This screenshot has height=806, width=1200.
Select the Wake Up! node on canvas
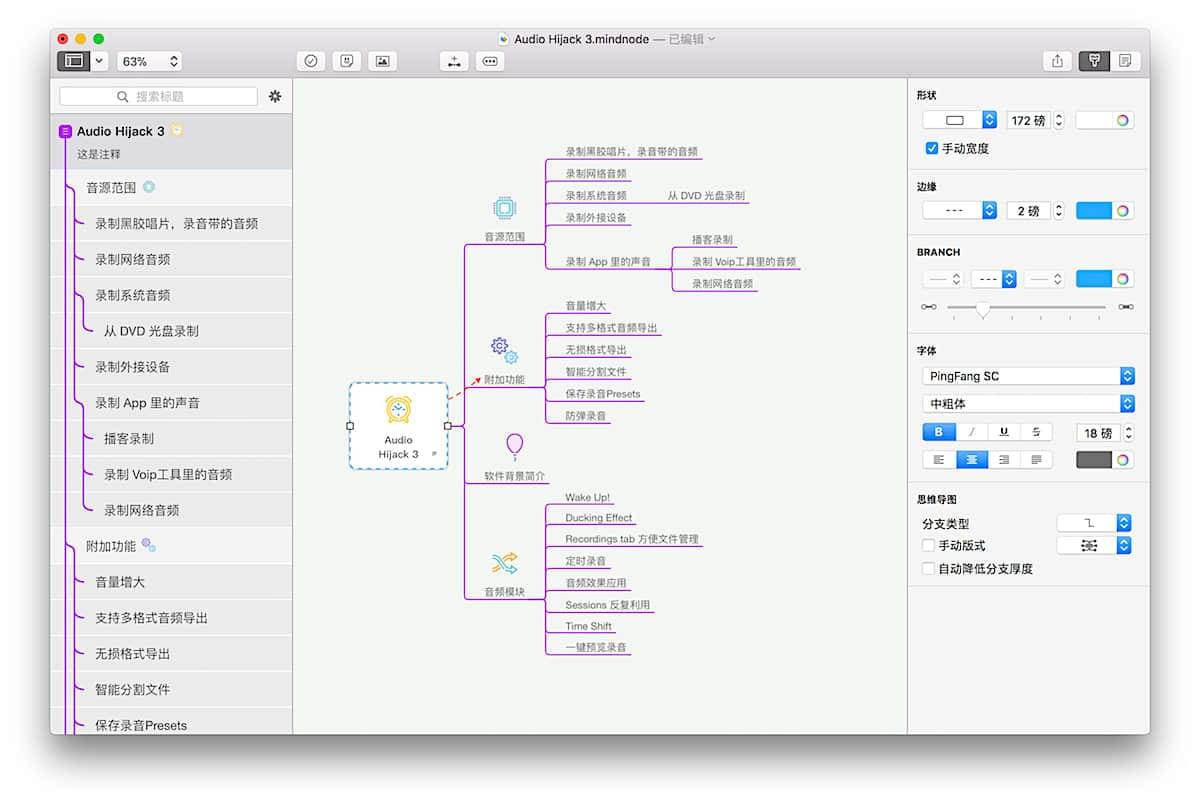point(587,497)
